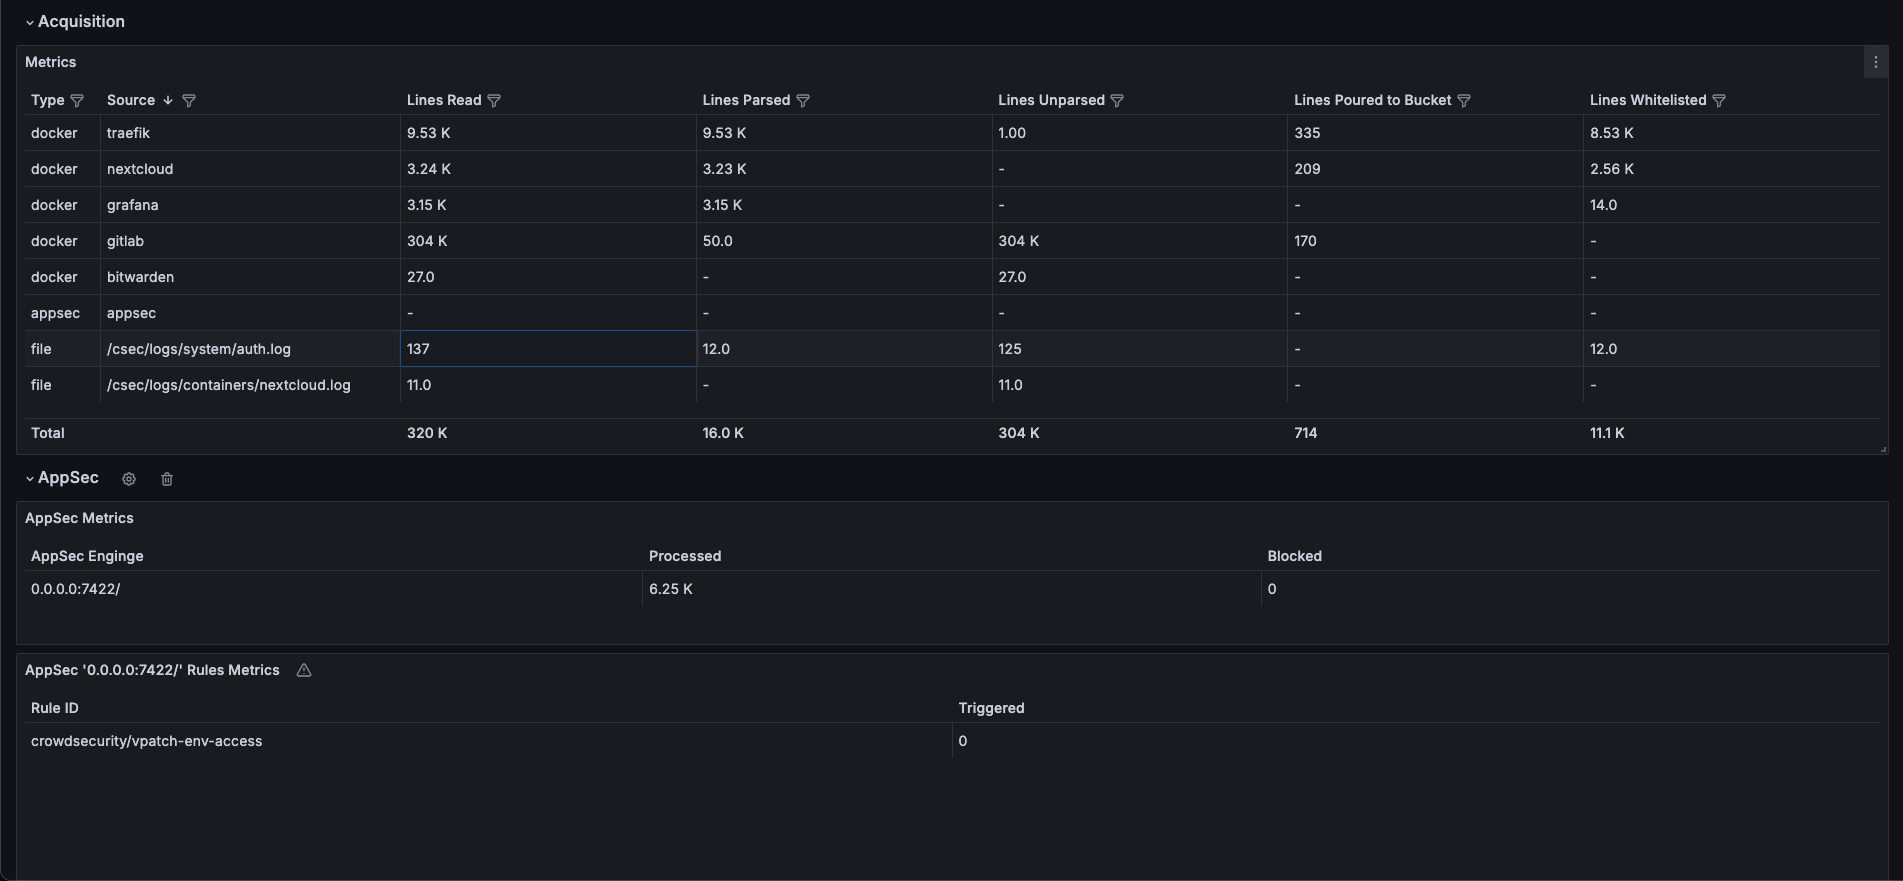Open the Metrics panel three-dot menu
This screenshot has width=1903, height=881.
click(1875, 62)
